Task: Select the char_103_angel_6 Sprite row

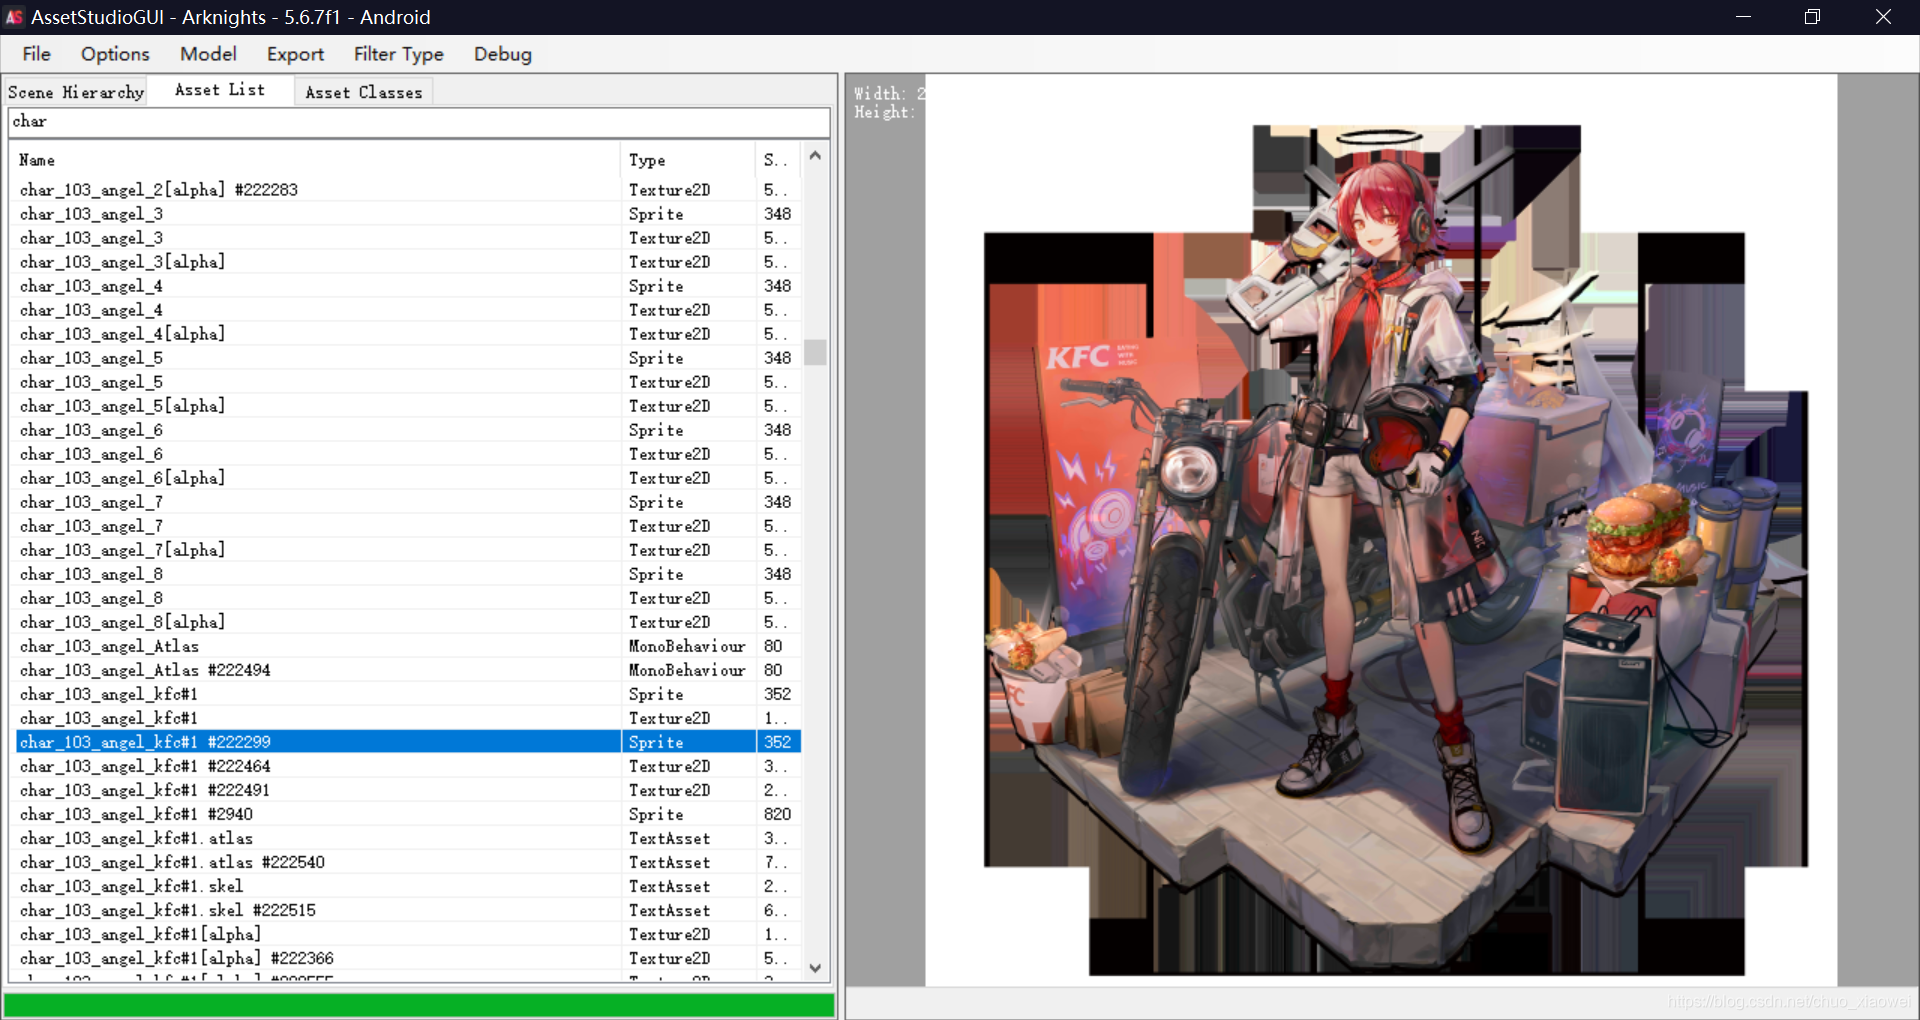Action: (x=409, y=430)
